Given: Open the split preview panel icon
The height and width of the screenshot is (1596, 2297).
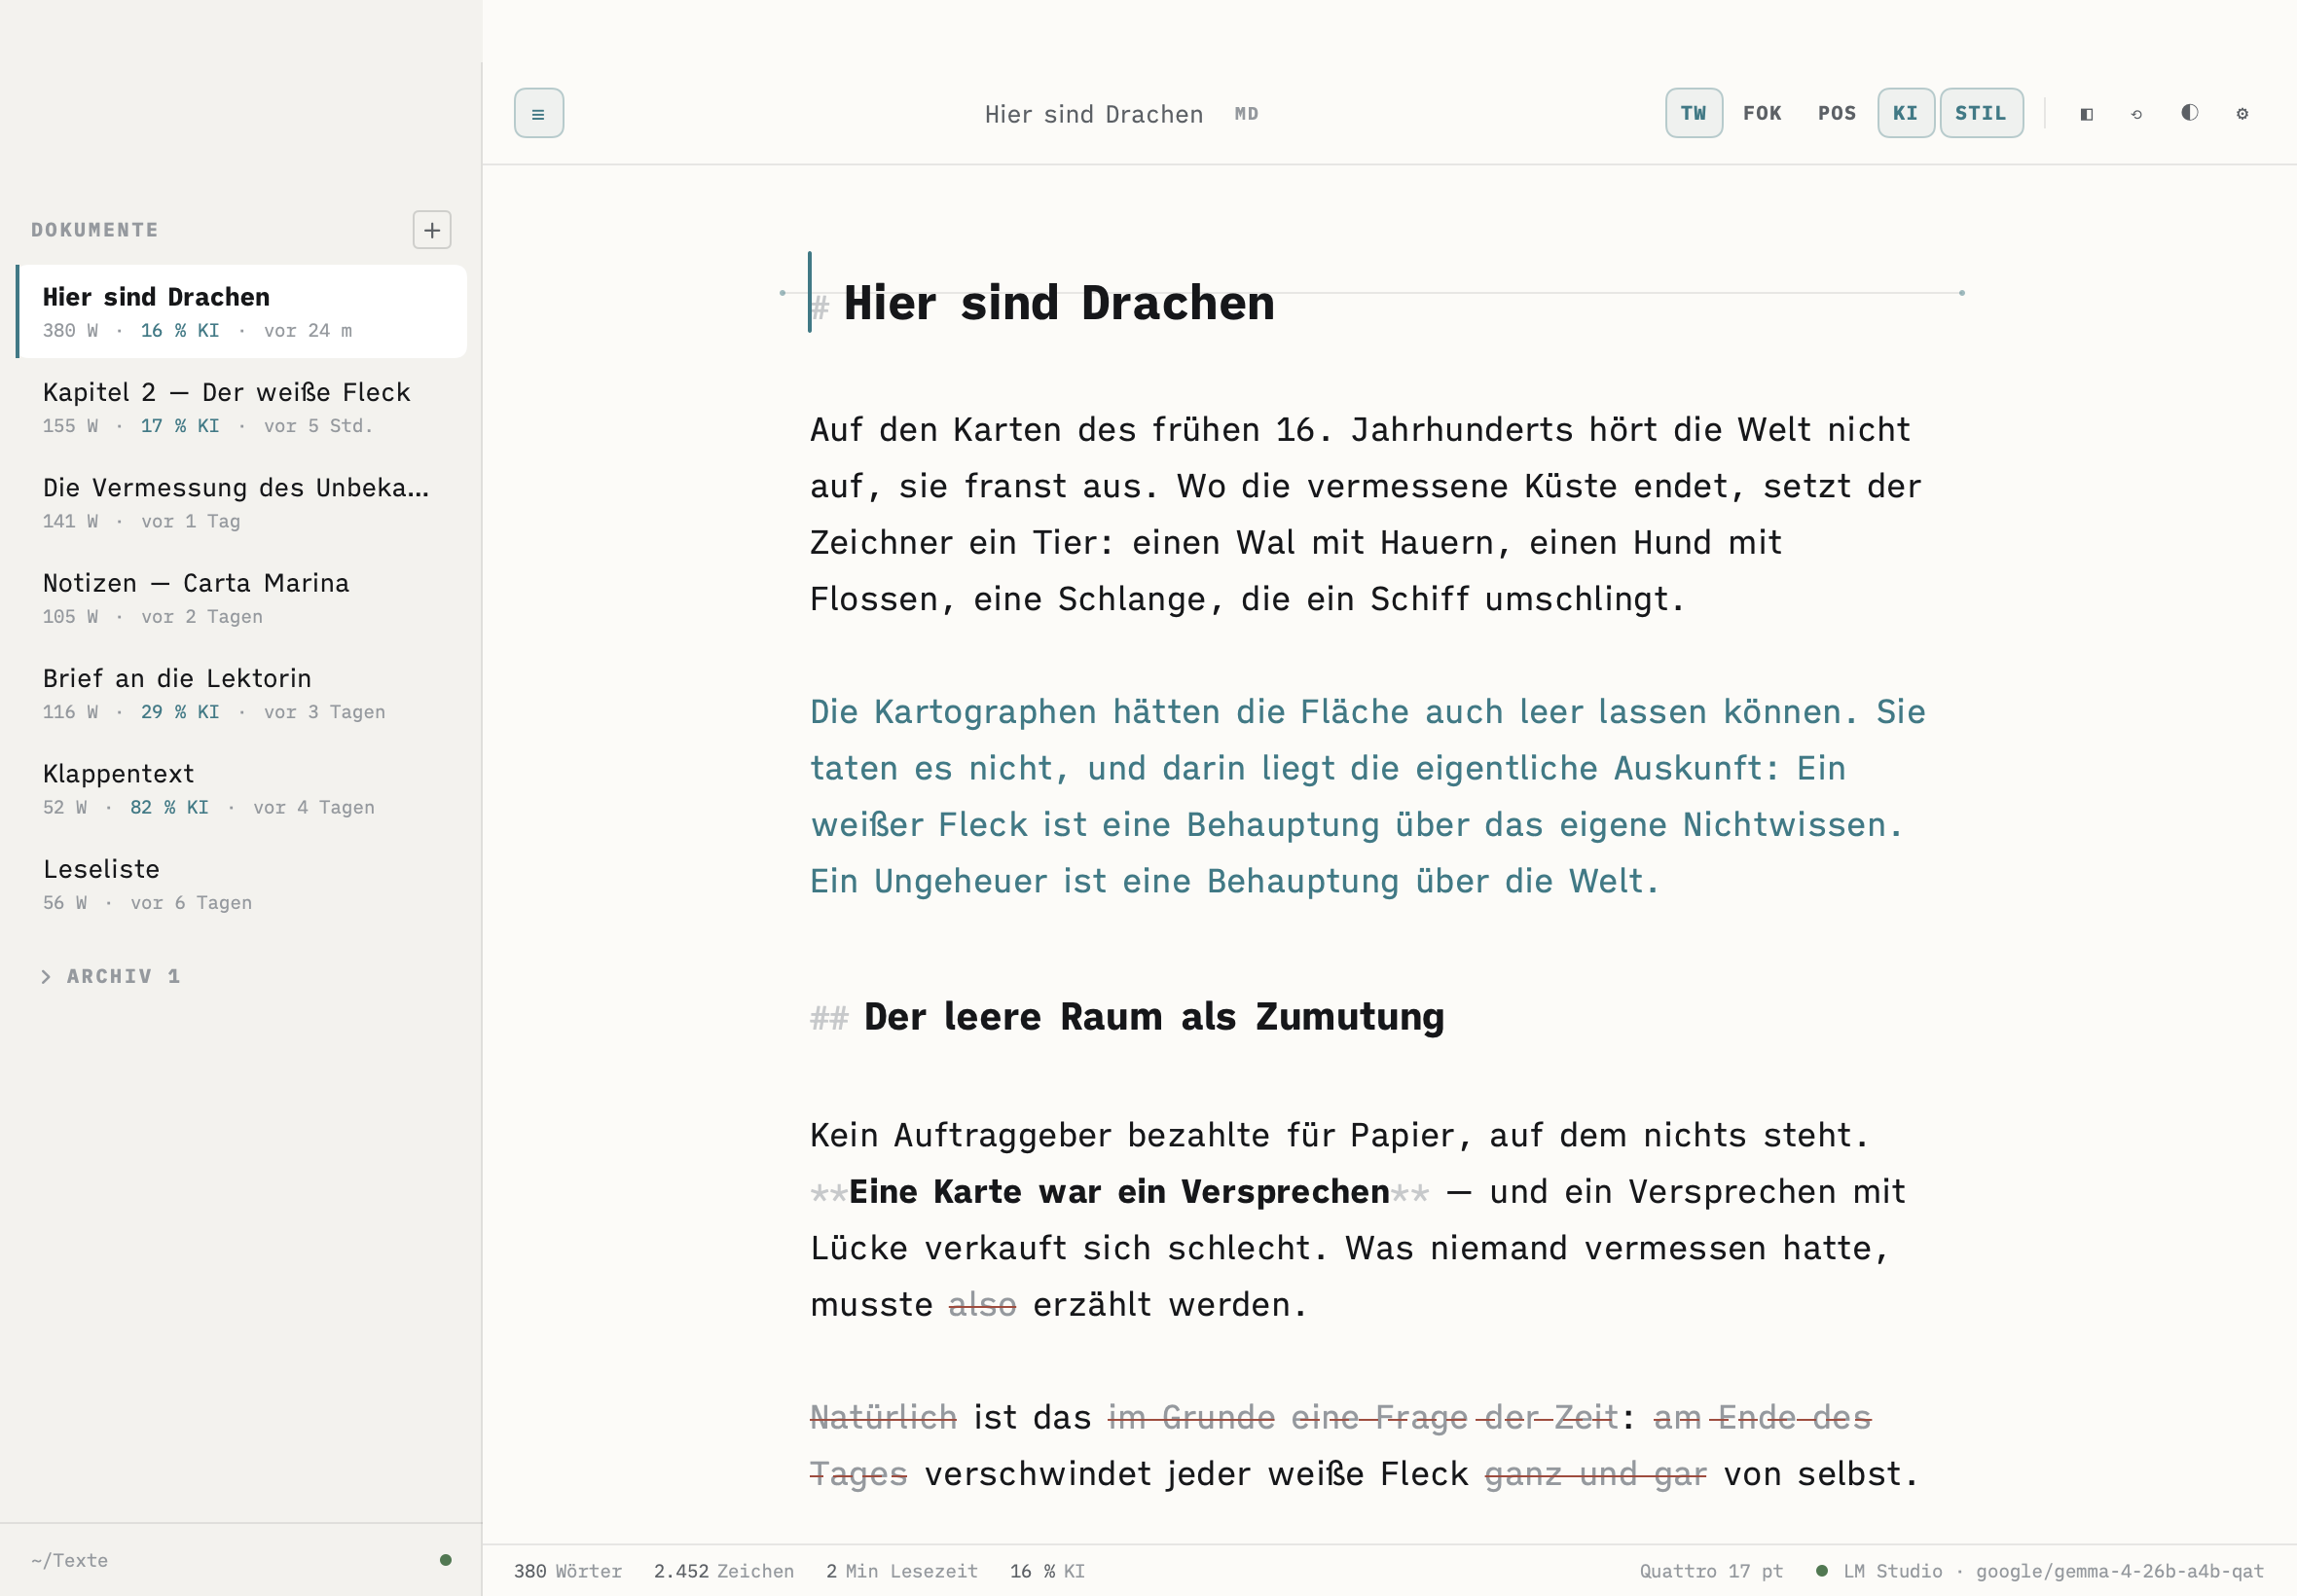Looking at the screenshot, I should point(2086,114).
